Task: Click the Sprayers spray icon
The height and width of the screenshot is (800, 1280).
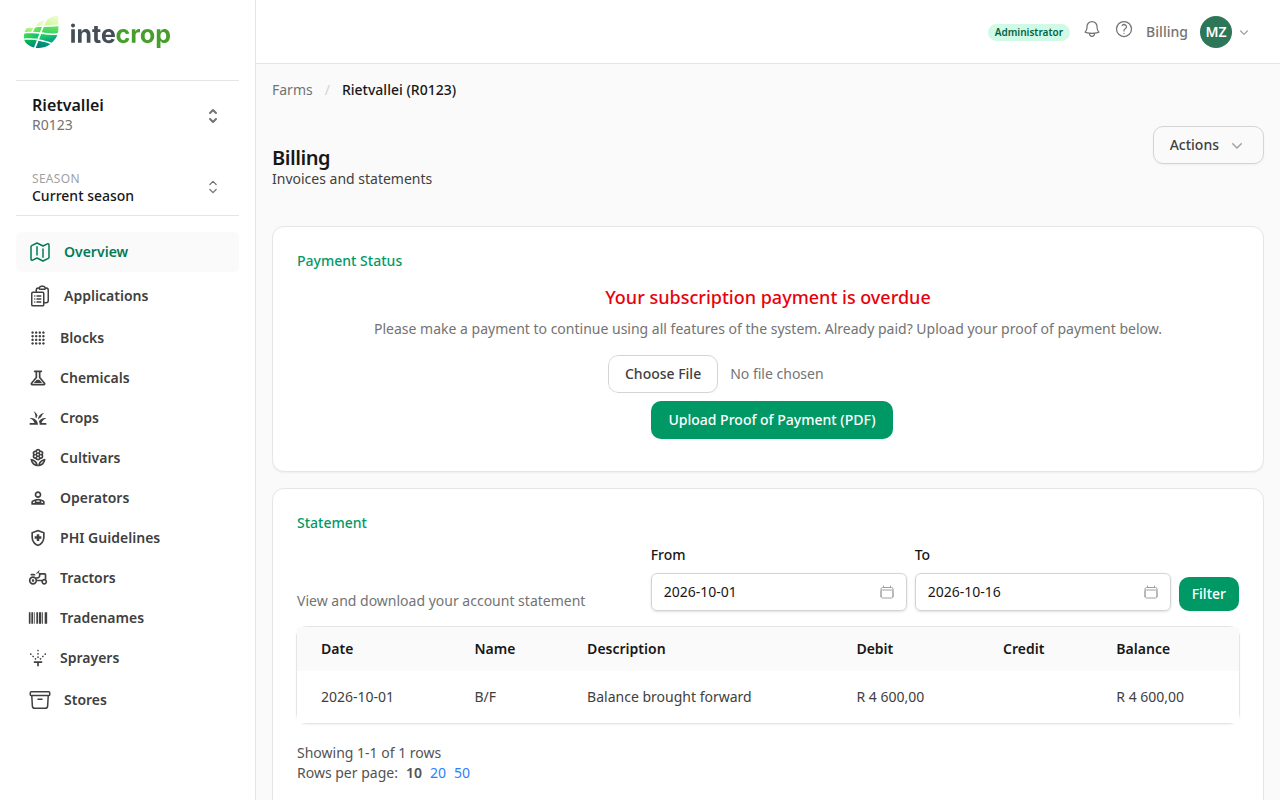Action: [x=38, y=658]
